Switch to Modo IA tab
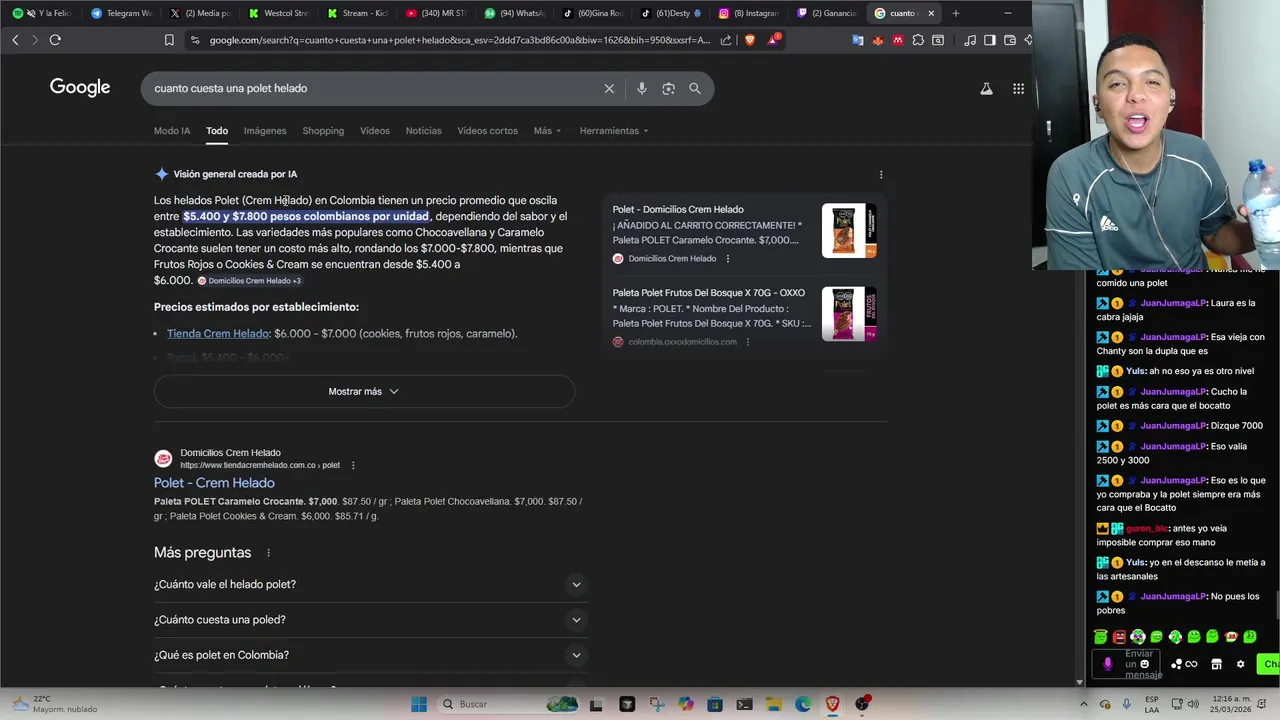 pos(172,131)
